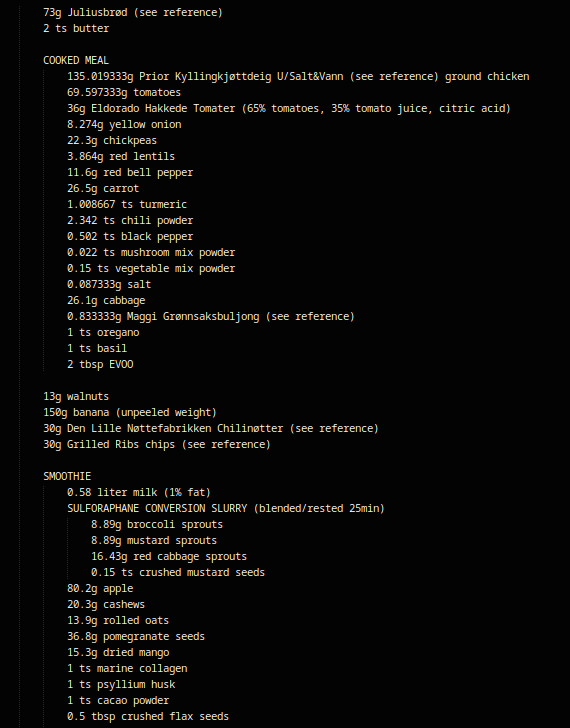The height and width of the screenshot is (728, 570).
Task: Place cursor on 2 tbsp EVOO
Action: point(100,364)
